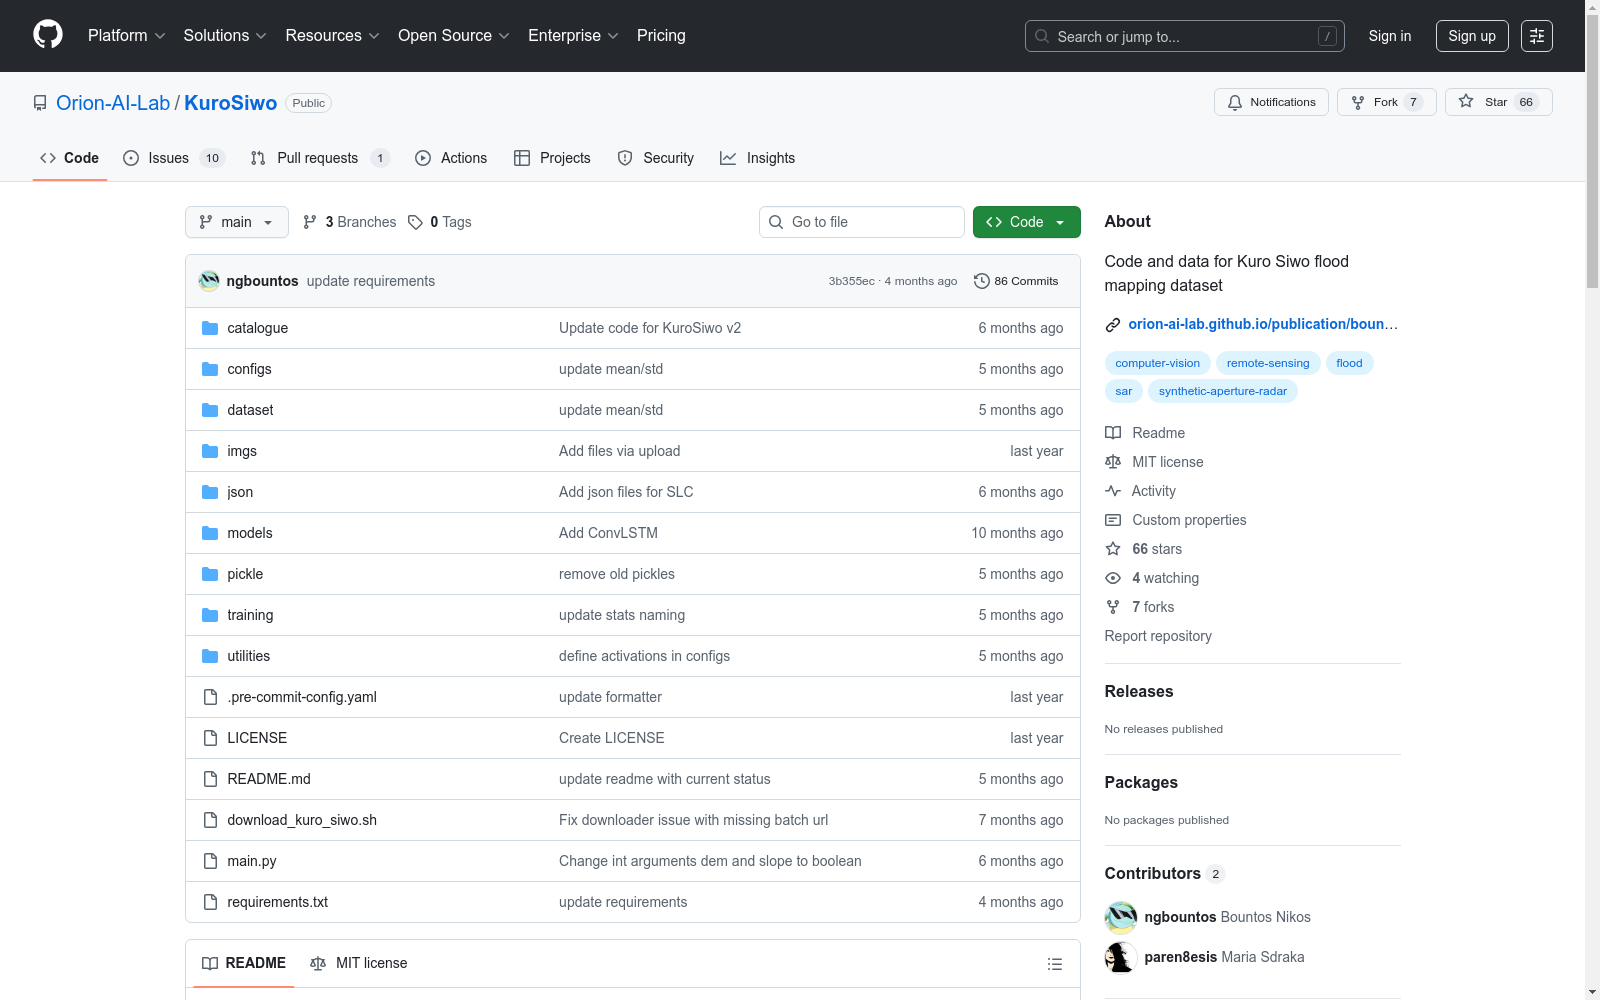Click the fork icon beside 7 forks
The image size is (1600, 1000).
(x=1113, y=607)
